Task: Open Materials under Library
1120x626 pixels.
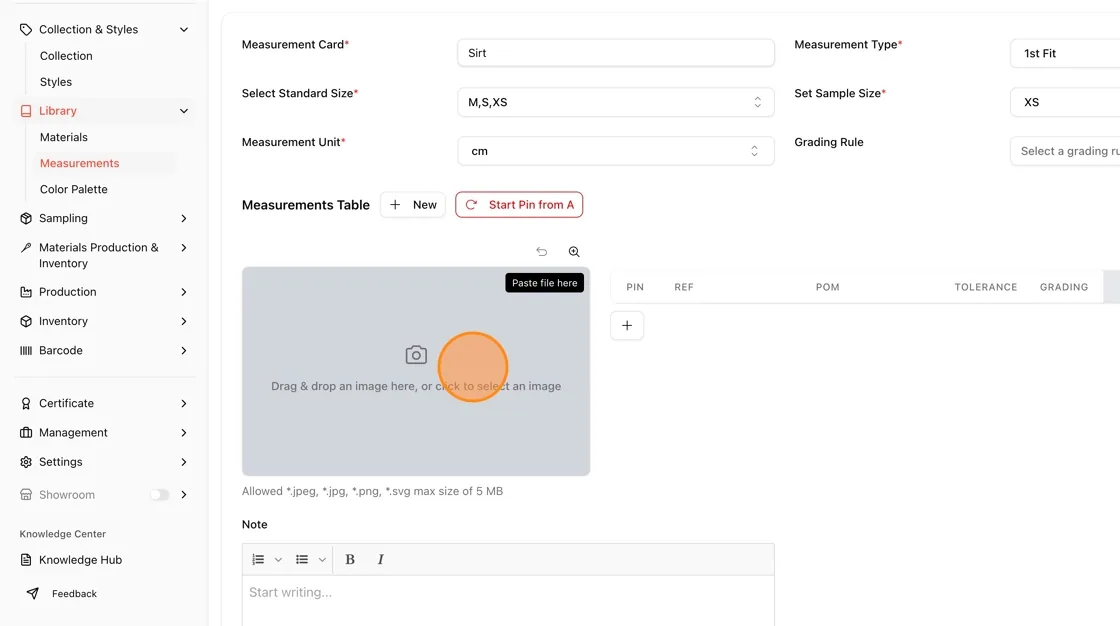Action: (64, 137)
